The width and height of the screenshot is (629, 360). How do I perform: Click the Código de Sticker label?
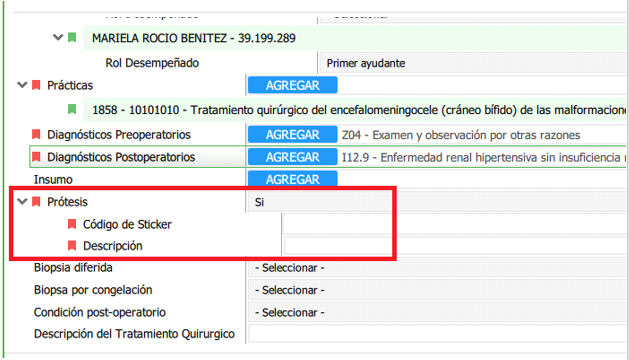coord(127,224)
